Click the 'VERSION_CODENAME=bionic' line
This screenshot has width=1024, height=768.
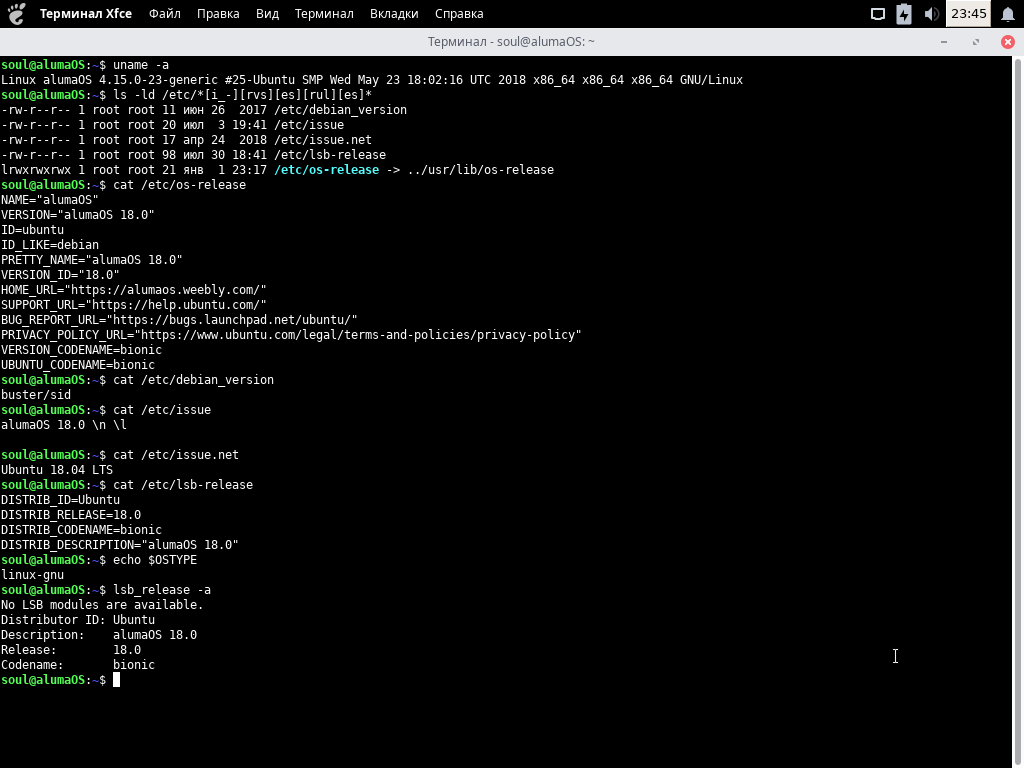coord(81,350)
